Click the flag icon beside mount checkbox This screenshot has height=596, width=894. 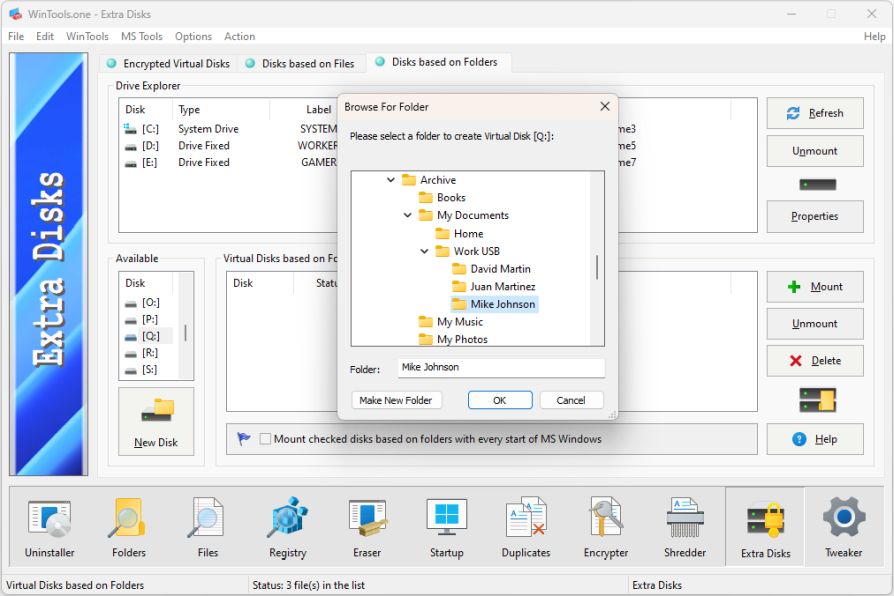243,439
